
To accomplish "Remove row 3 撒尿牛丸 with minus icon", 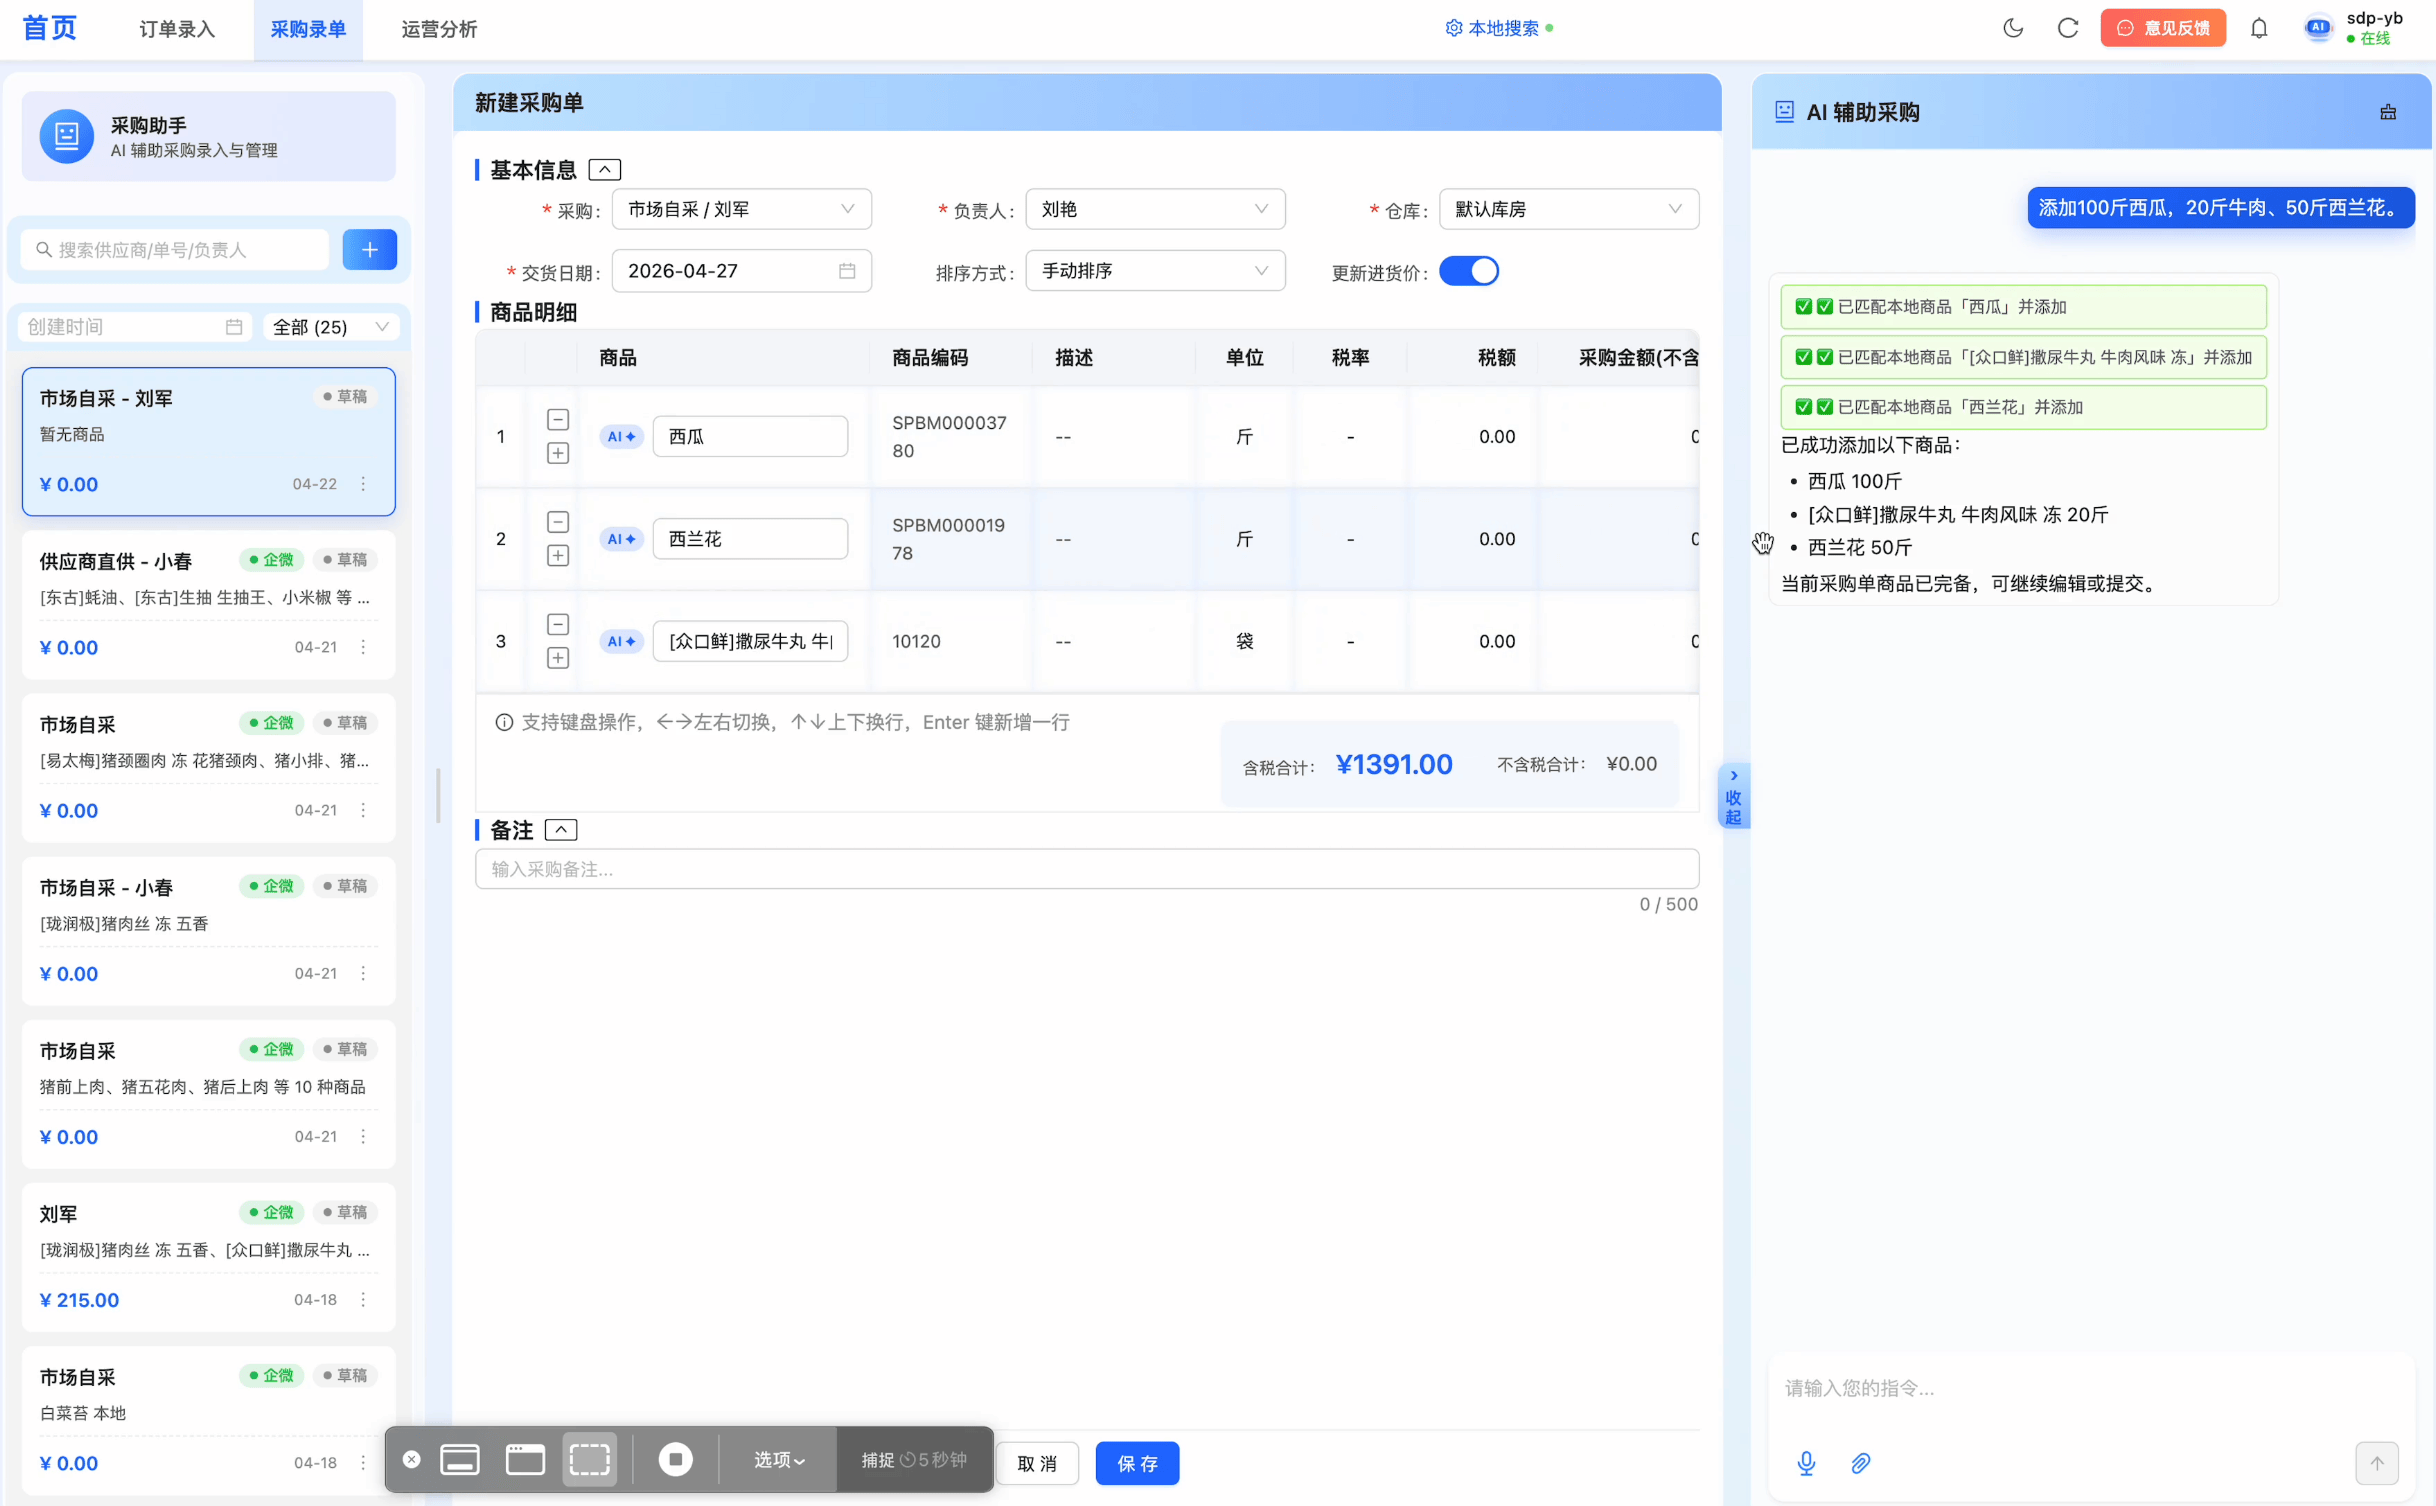I will tap(558, 624).
